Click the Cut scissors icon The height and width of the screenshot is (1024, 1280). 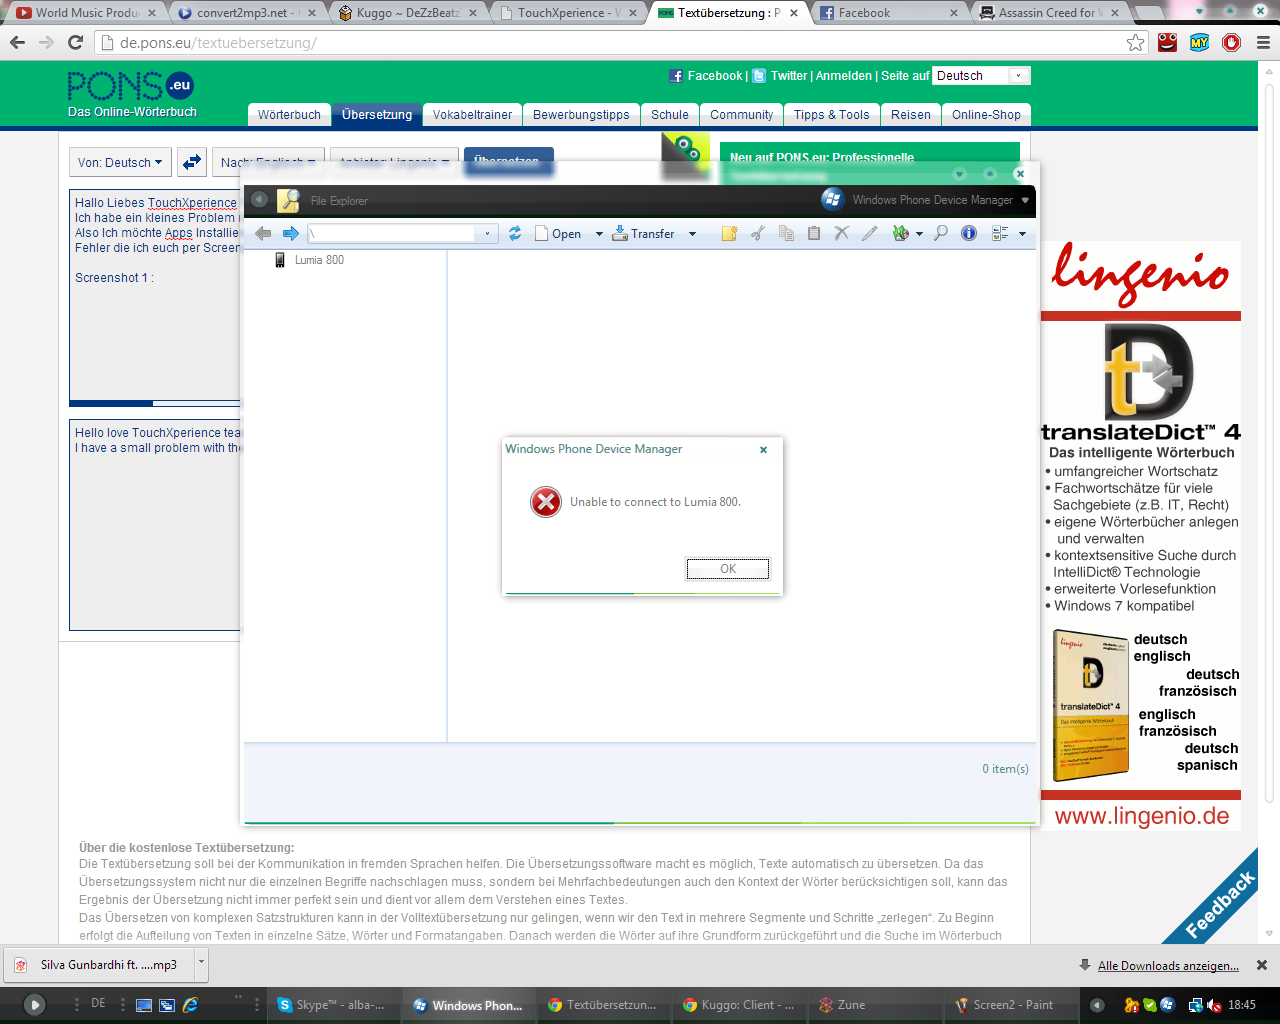click(x=758, y=233)
